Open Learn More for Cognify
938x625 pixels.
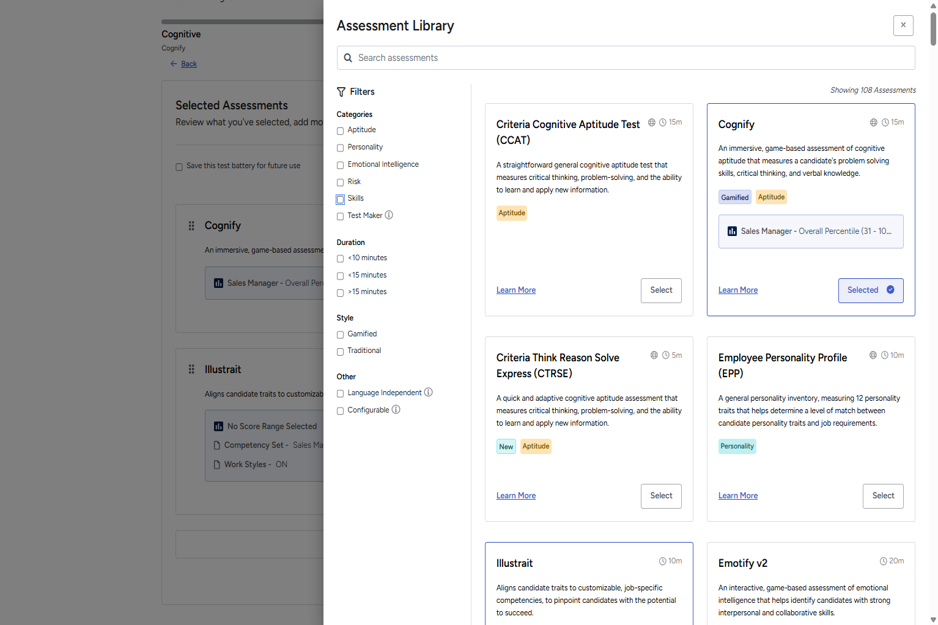[738, 290]
